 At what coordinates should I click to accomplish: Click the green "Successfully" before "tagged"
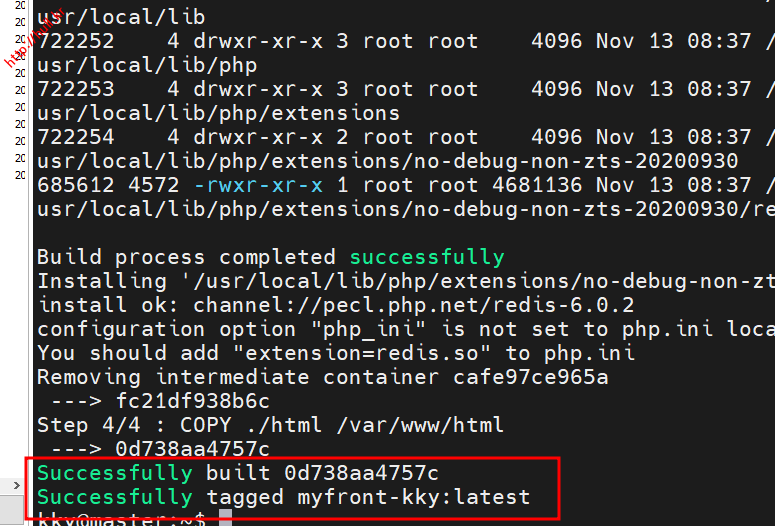click(114, 497)
